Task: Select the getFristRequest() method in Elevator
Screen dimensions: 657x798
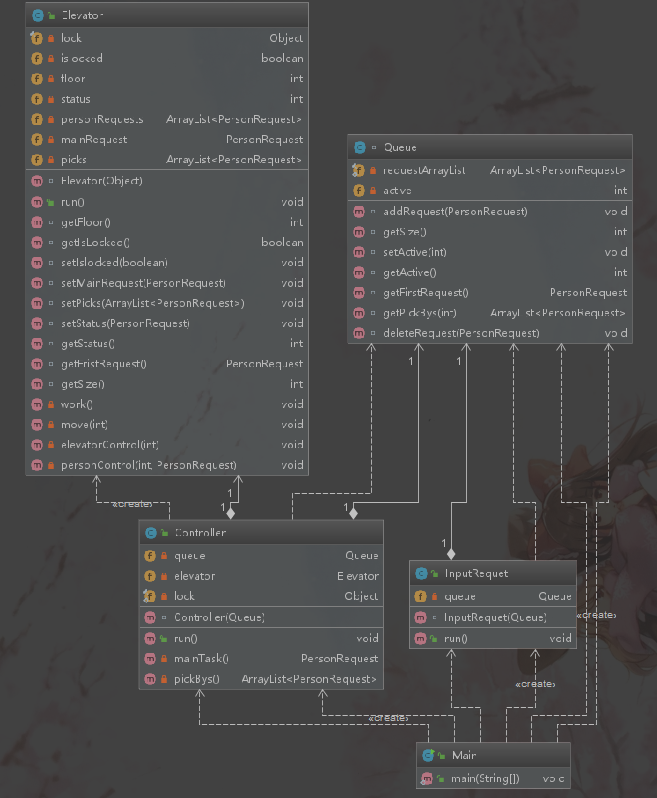Action: coord(104,364)
